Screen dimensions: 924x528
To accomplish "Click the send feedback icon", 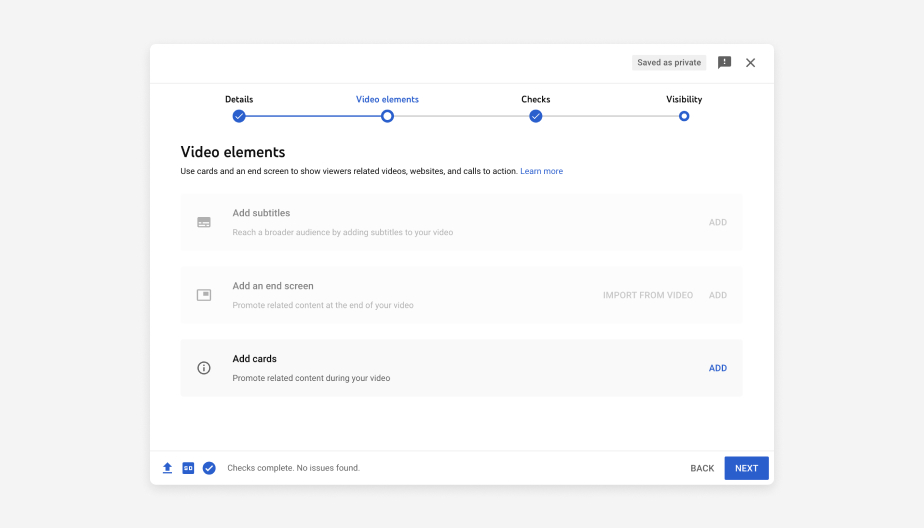I will coord(725,62).
